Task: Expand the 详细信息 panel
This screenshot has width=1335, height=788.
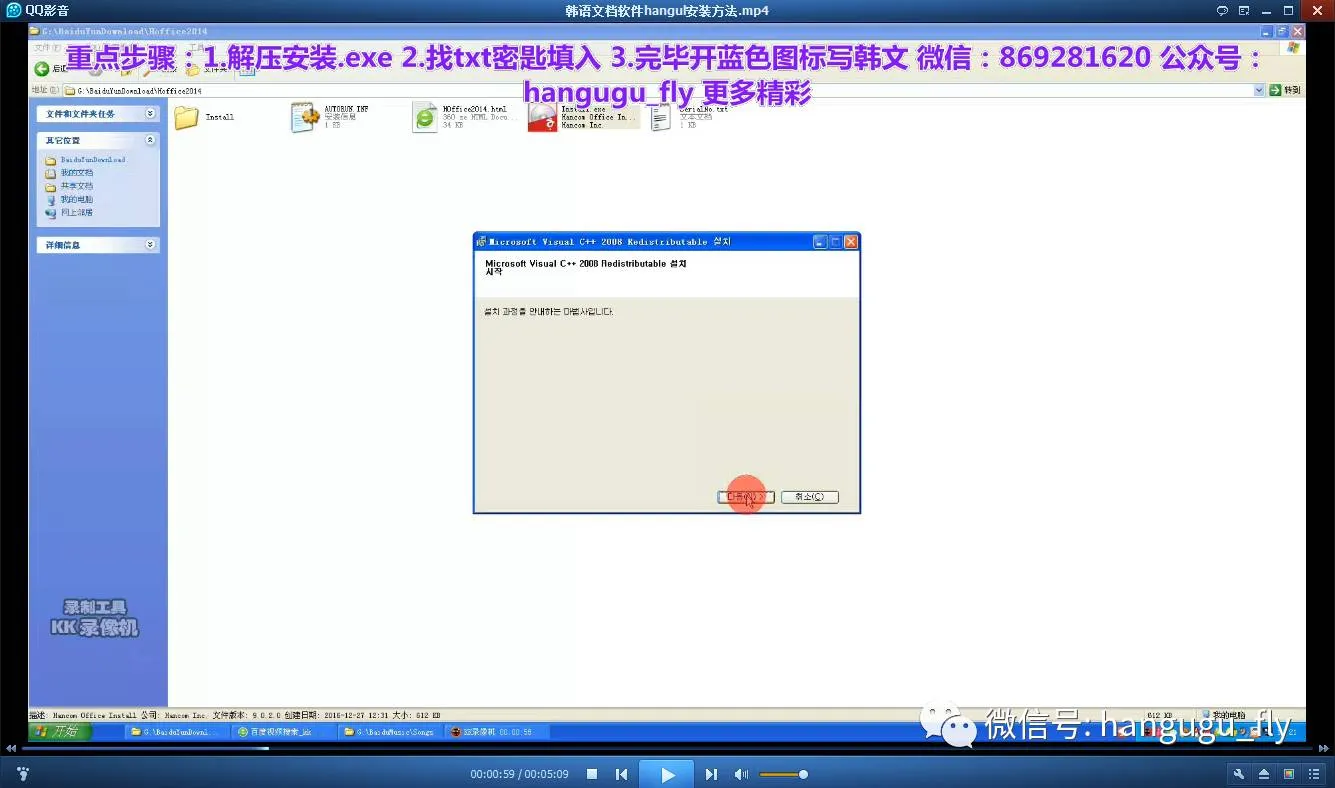Action: point(150,244)
